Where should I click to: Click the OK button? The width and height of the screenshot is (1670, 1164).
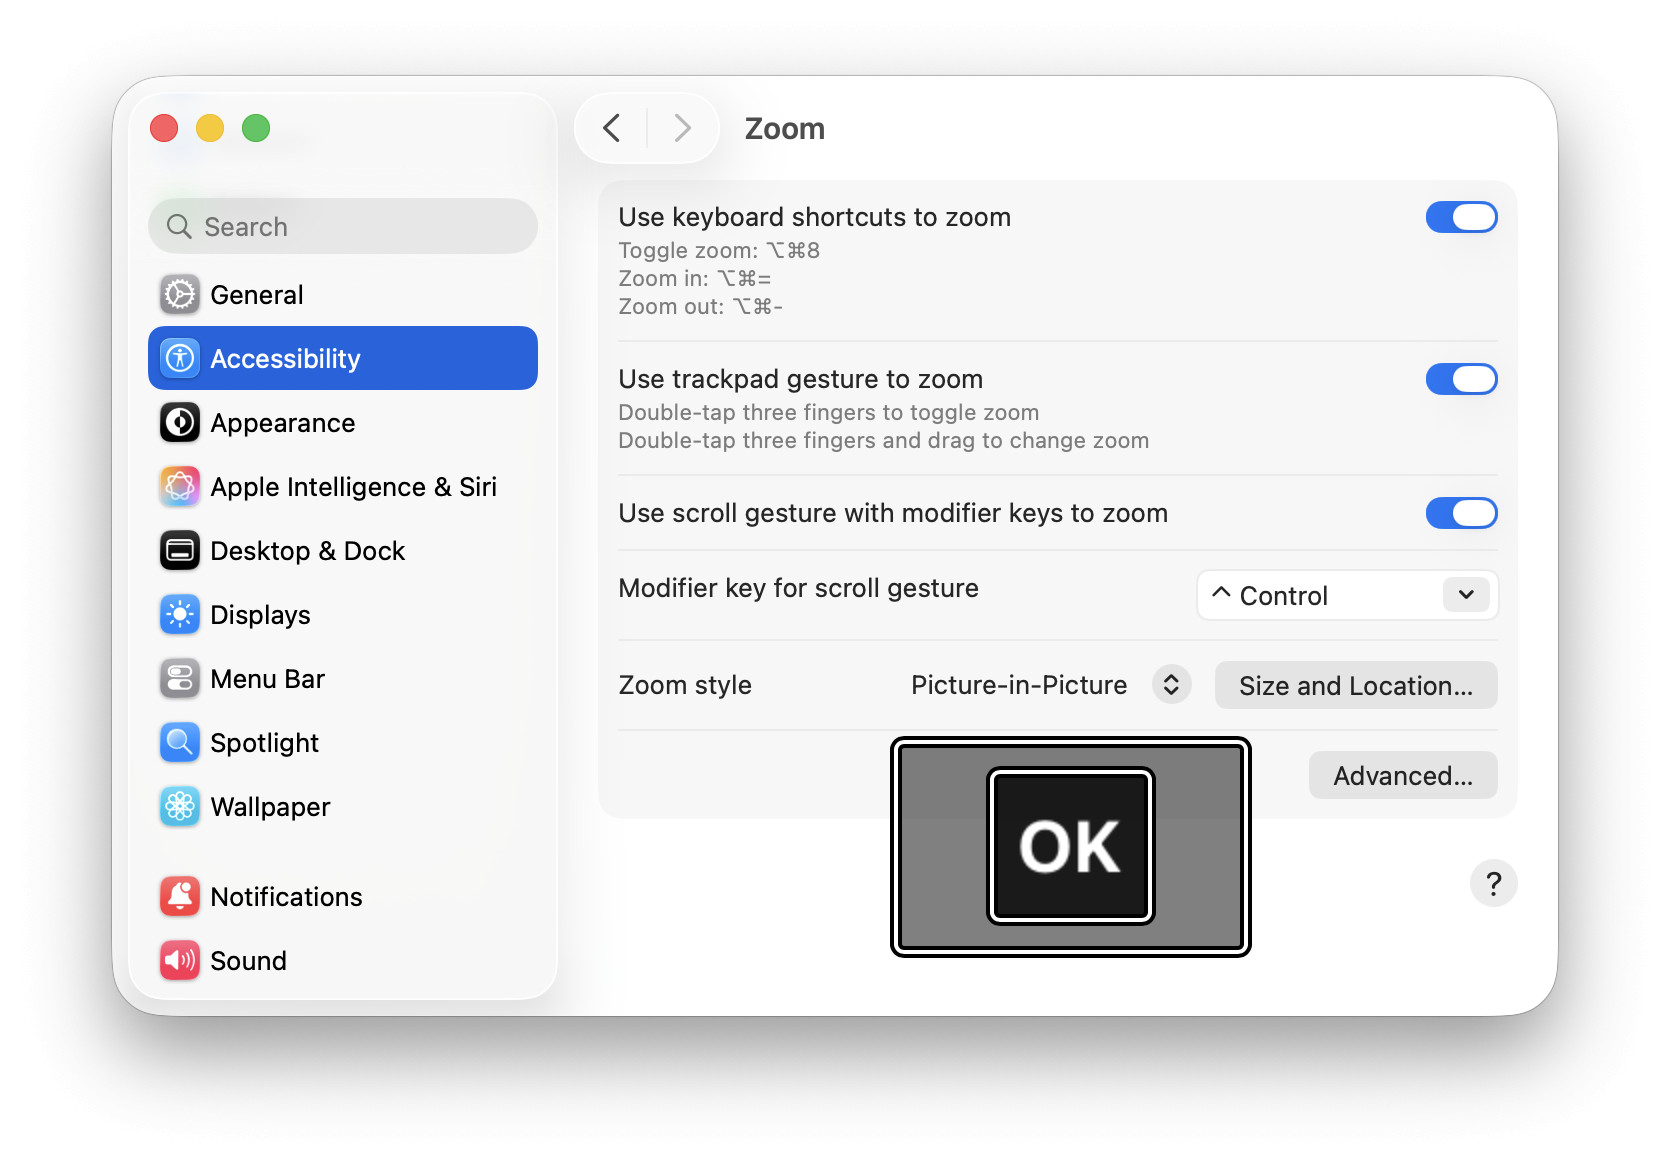[1071, 846]
